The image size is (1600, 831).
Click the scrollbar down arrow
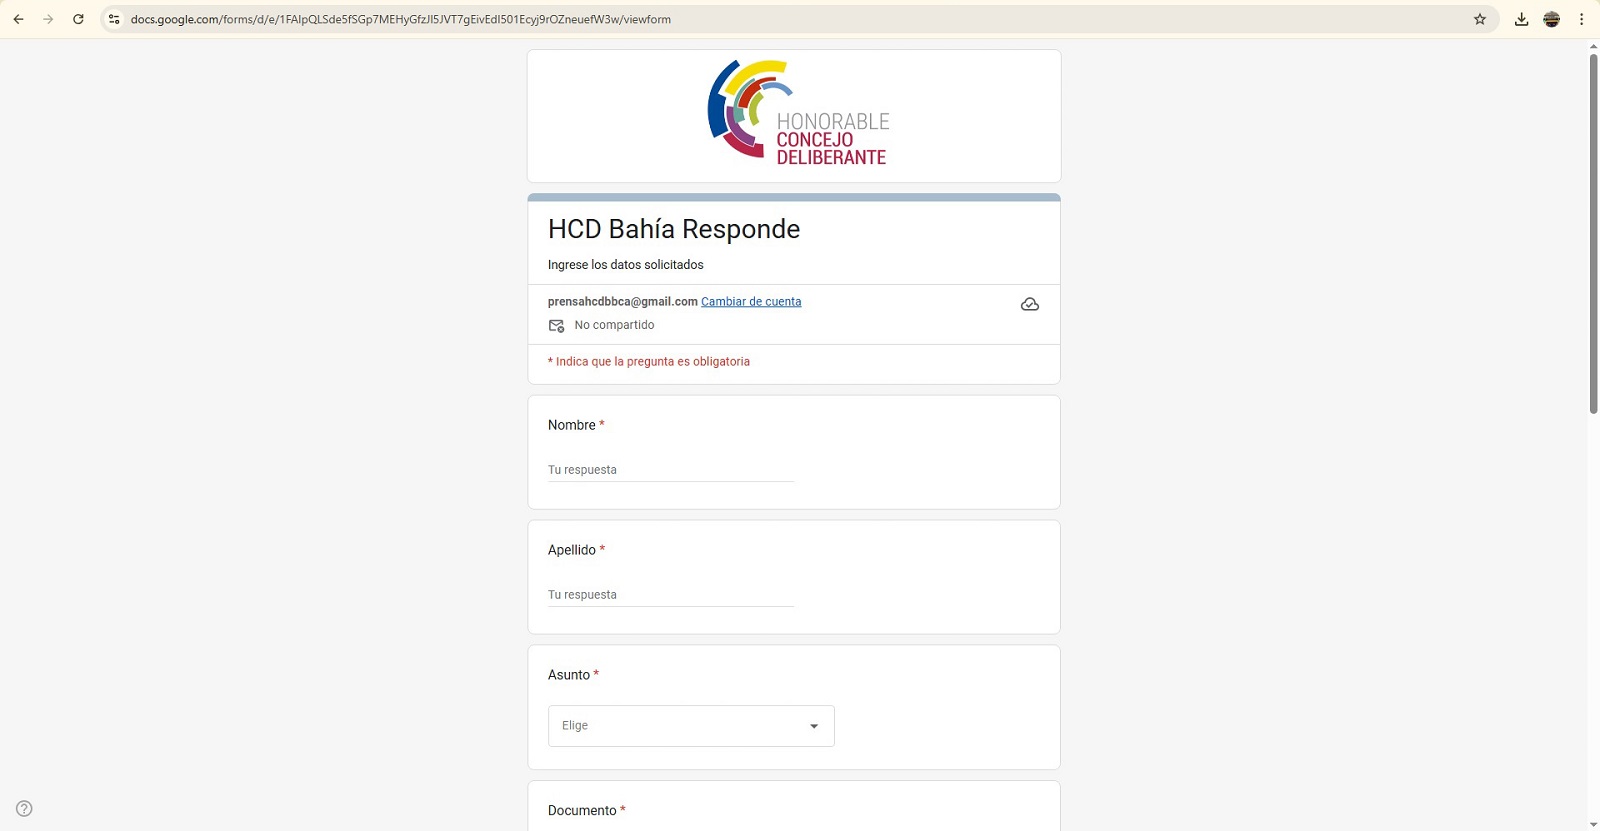pyautogui.click(x=1593, y=824)
